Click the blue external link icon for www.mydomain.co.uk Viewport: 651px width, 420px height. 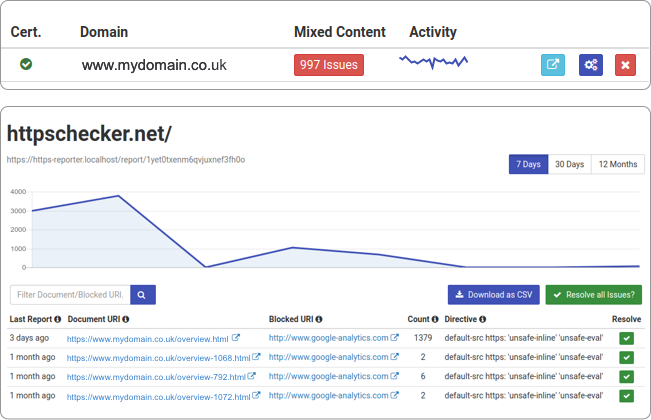[x=553, y=65]
